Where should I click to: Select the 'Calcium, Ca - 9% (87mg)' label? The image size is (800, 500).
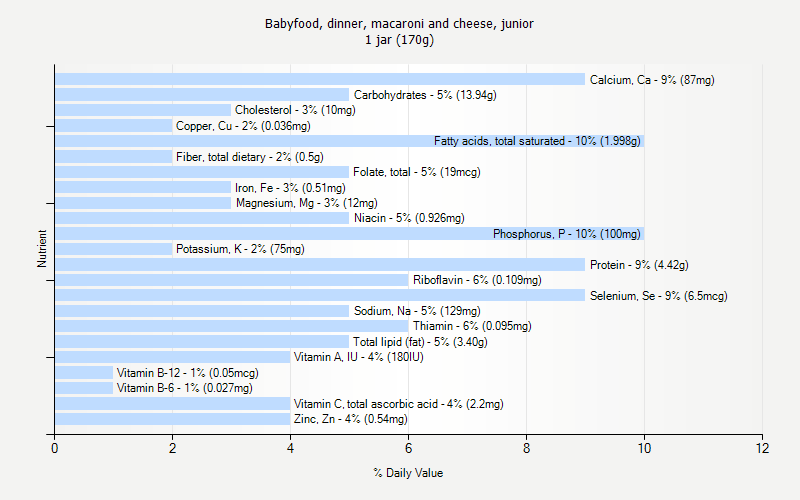652,80
